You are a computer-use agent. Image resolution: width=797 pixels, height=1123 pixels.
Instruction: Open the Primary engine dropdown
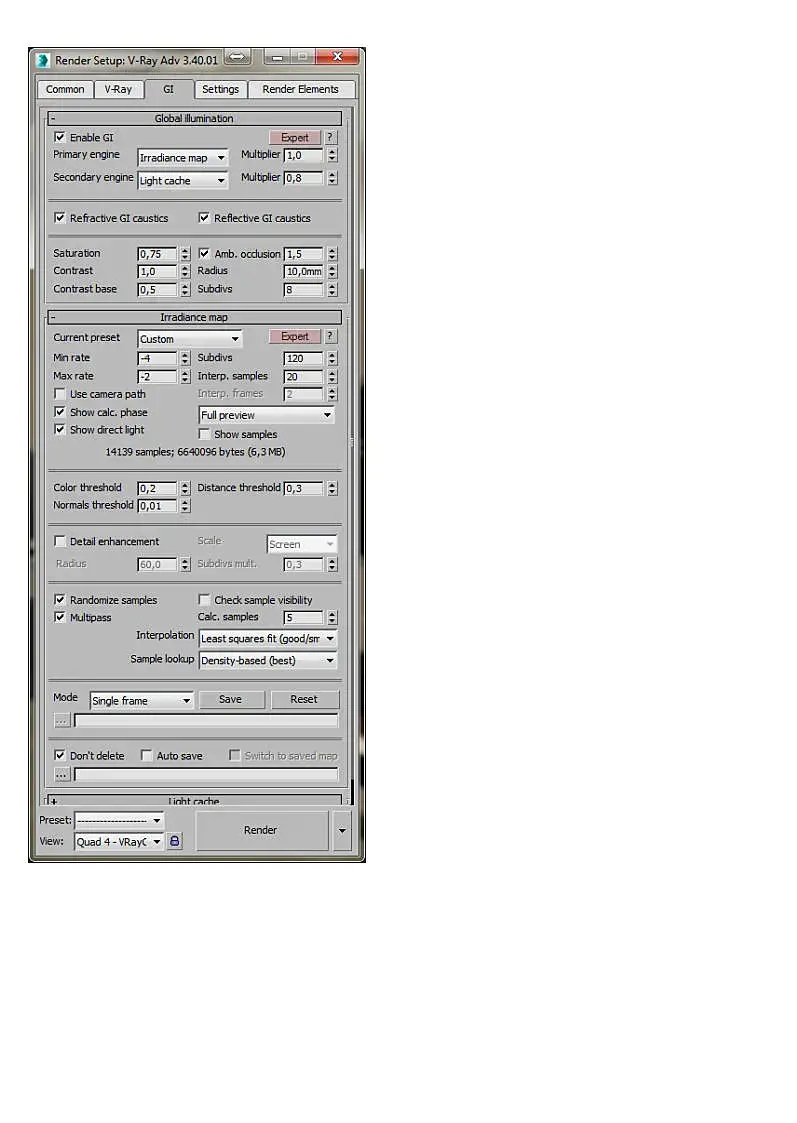coord(183,158)
